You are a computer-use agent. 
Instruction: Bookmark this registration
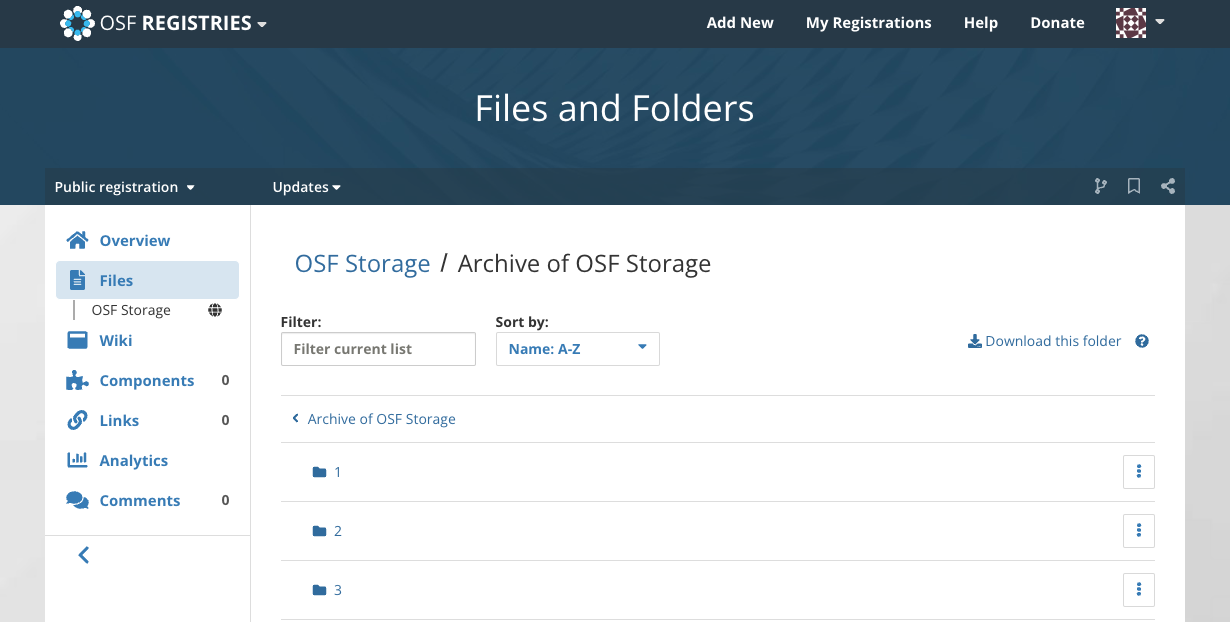pyautogui.click(x=1134, y=186)
